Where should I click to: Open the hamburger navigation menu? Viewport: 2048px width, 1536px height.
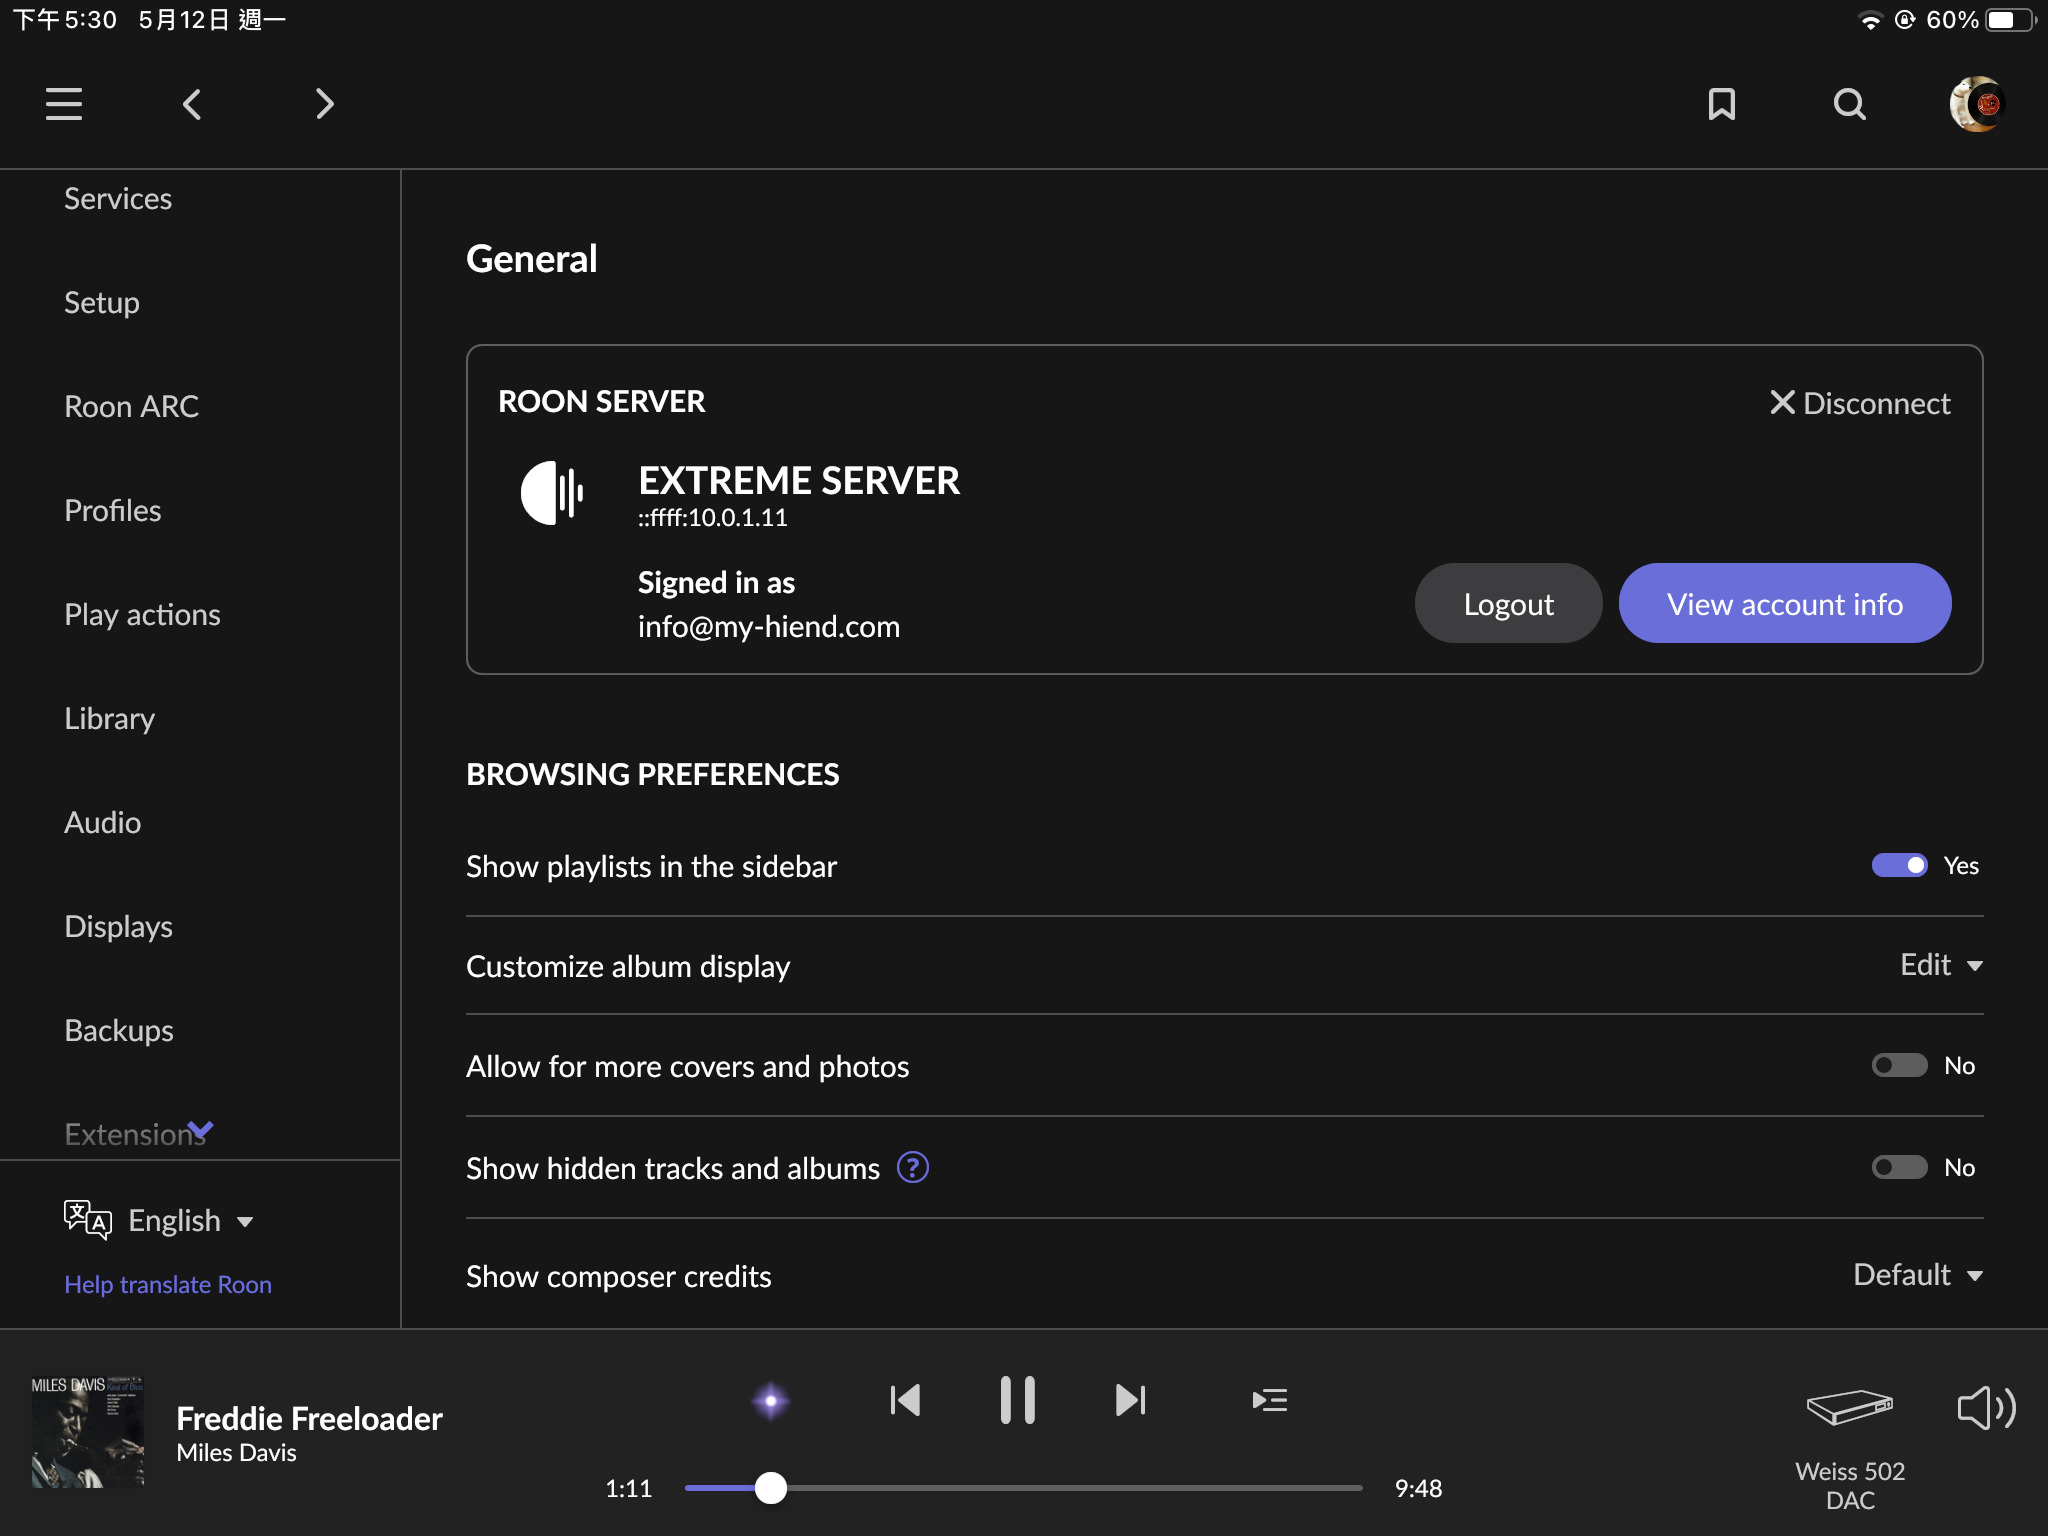[x=64, y=104]
